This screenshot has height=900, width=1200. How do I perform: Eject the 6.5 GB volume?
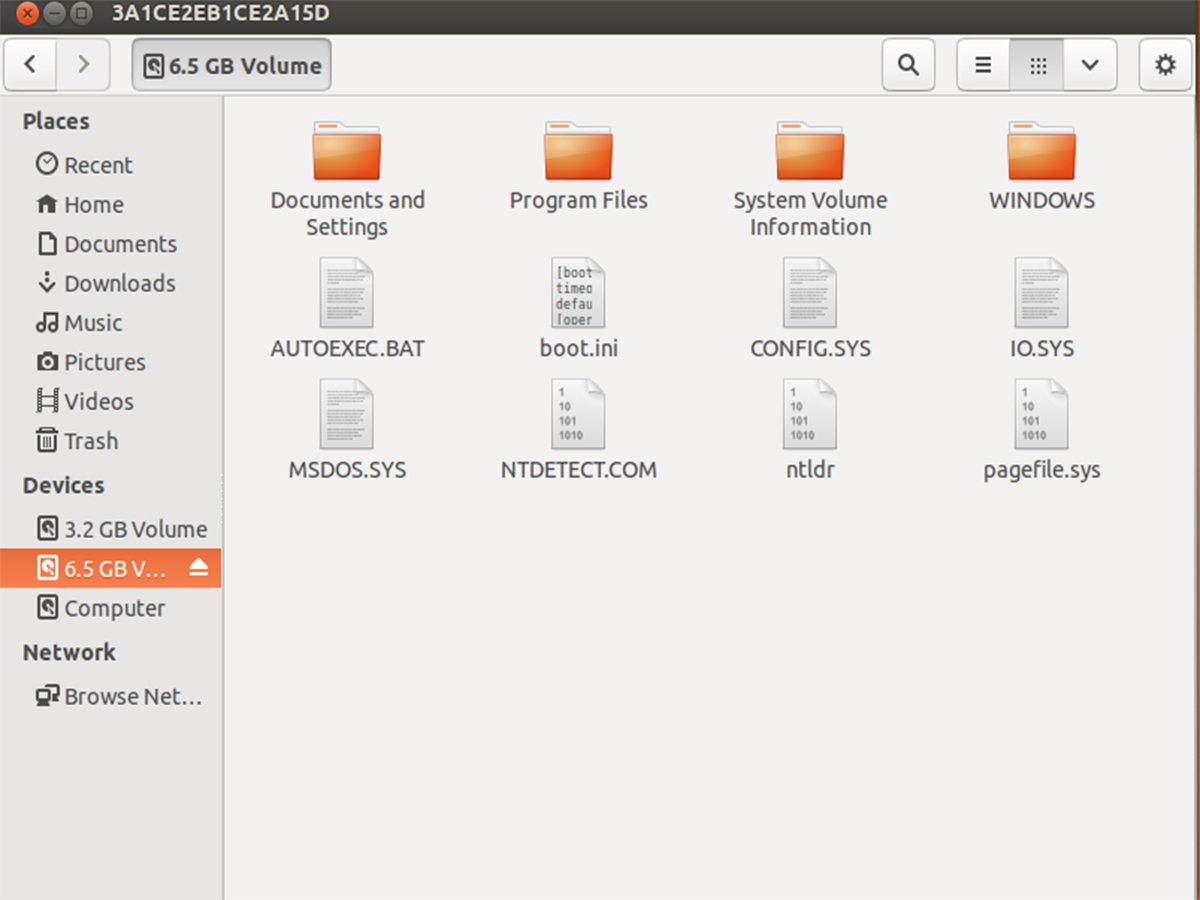point(198,568)
